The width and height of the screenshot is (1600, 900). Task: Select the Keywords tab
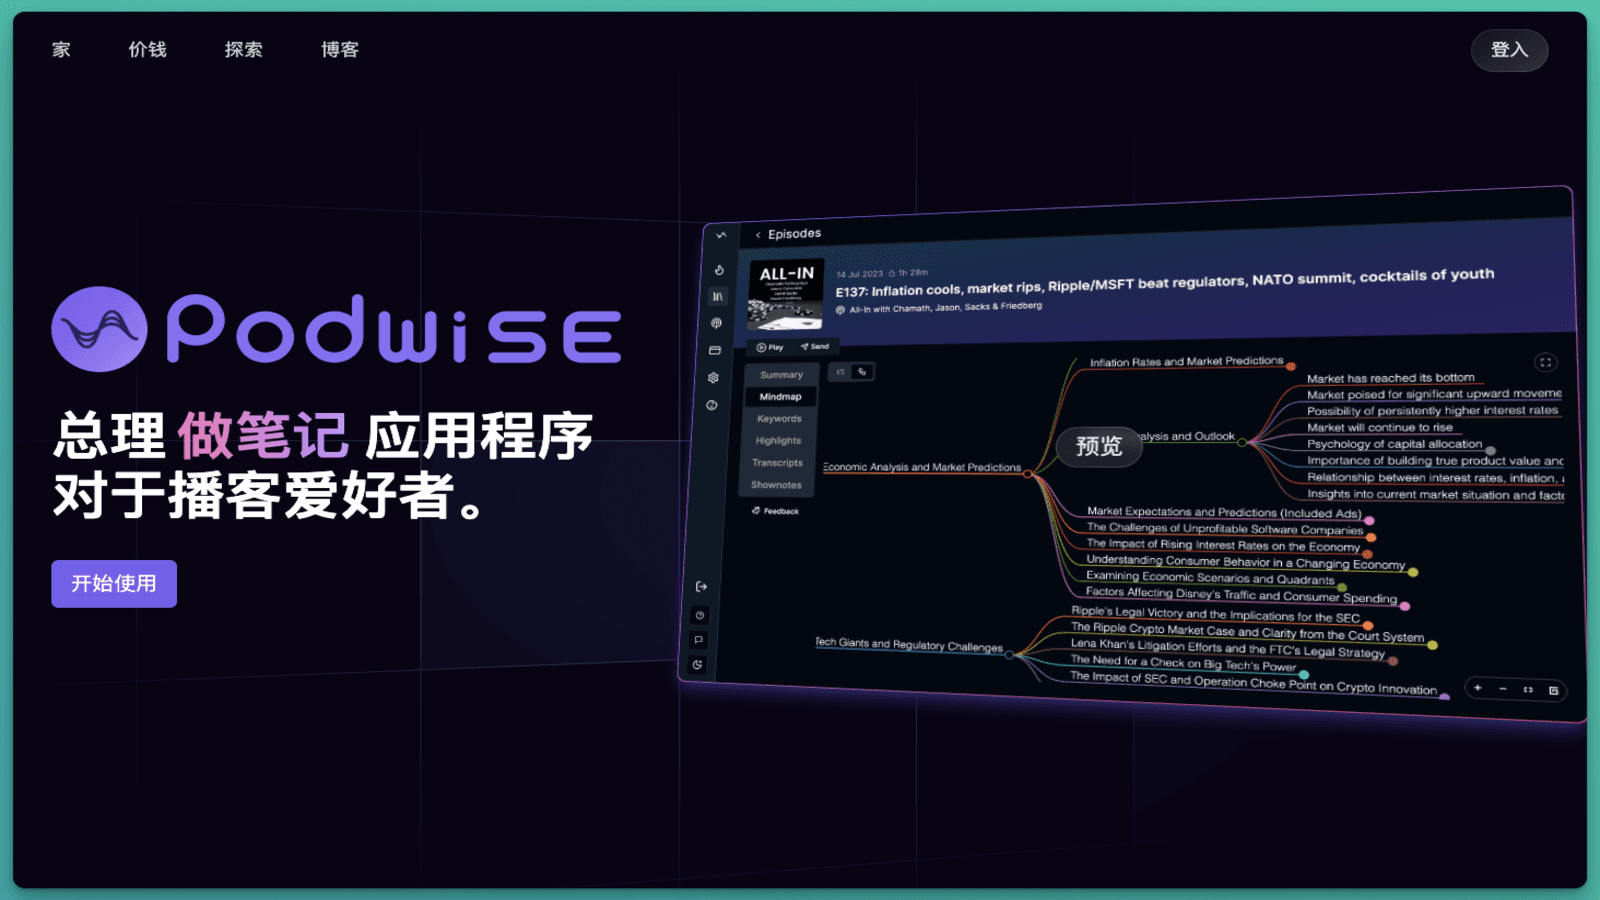(779, 419)
